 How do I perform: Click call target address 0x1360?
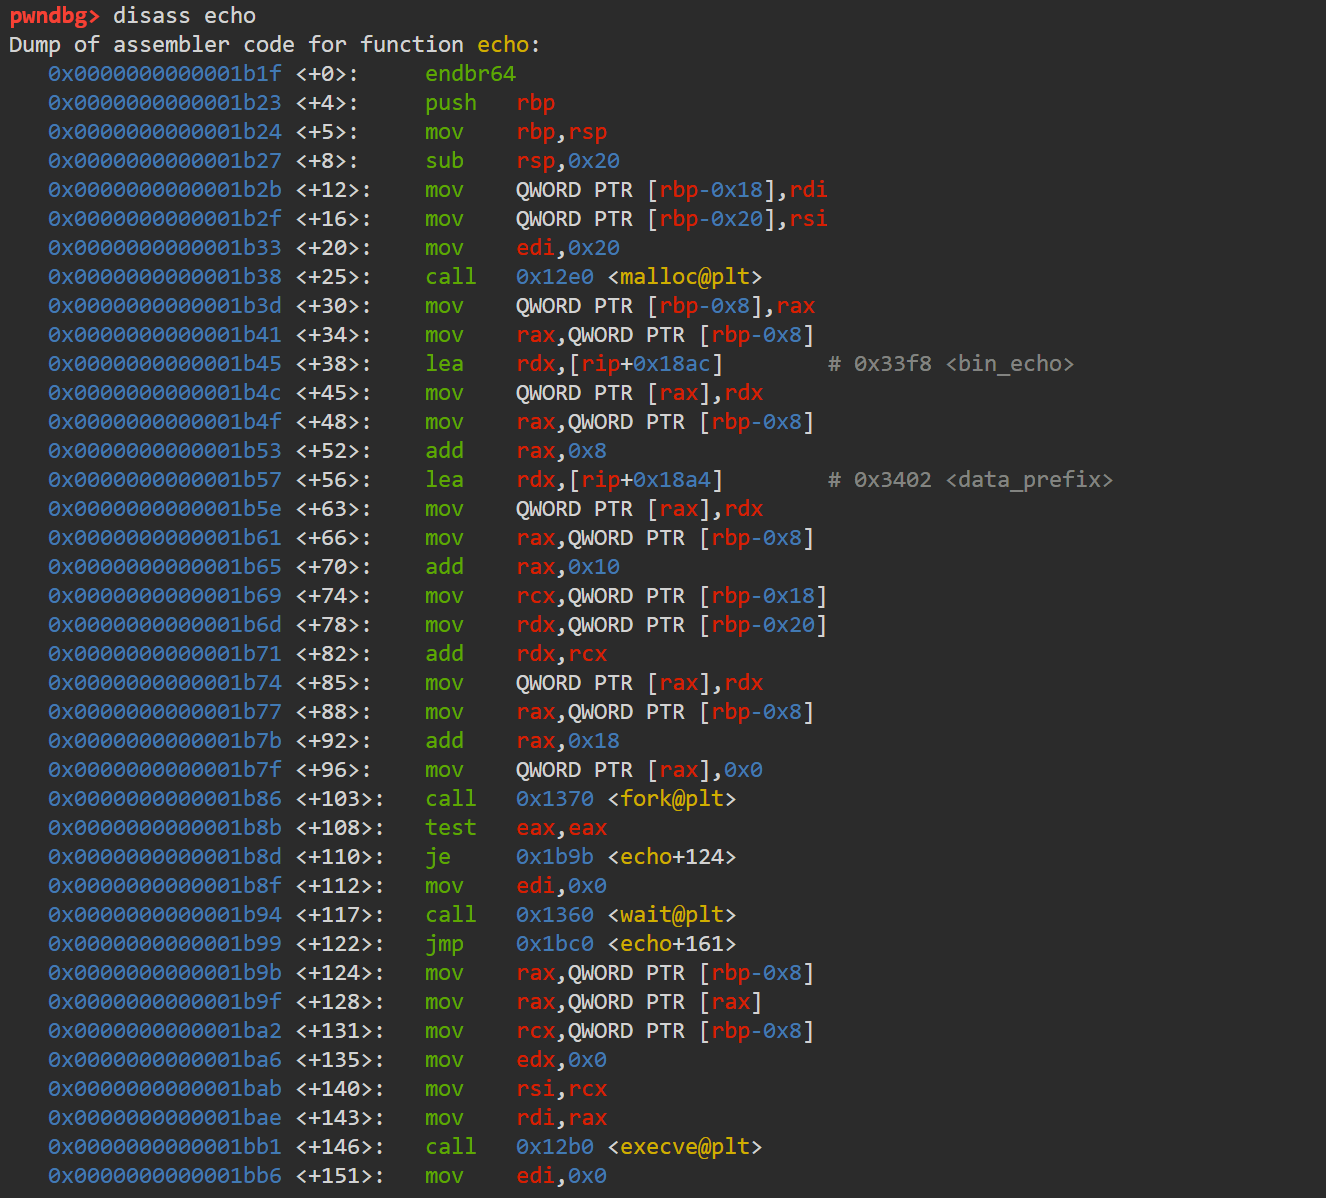555,915
